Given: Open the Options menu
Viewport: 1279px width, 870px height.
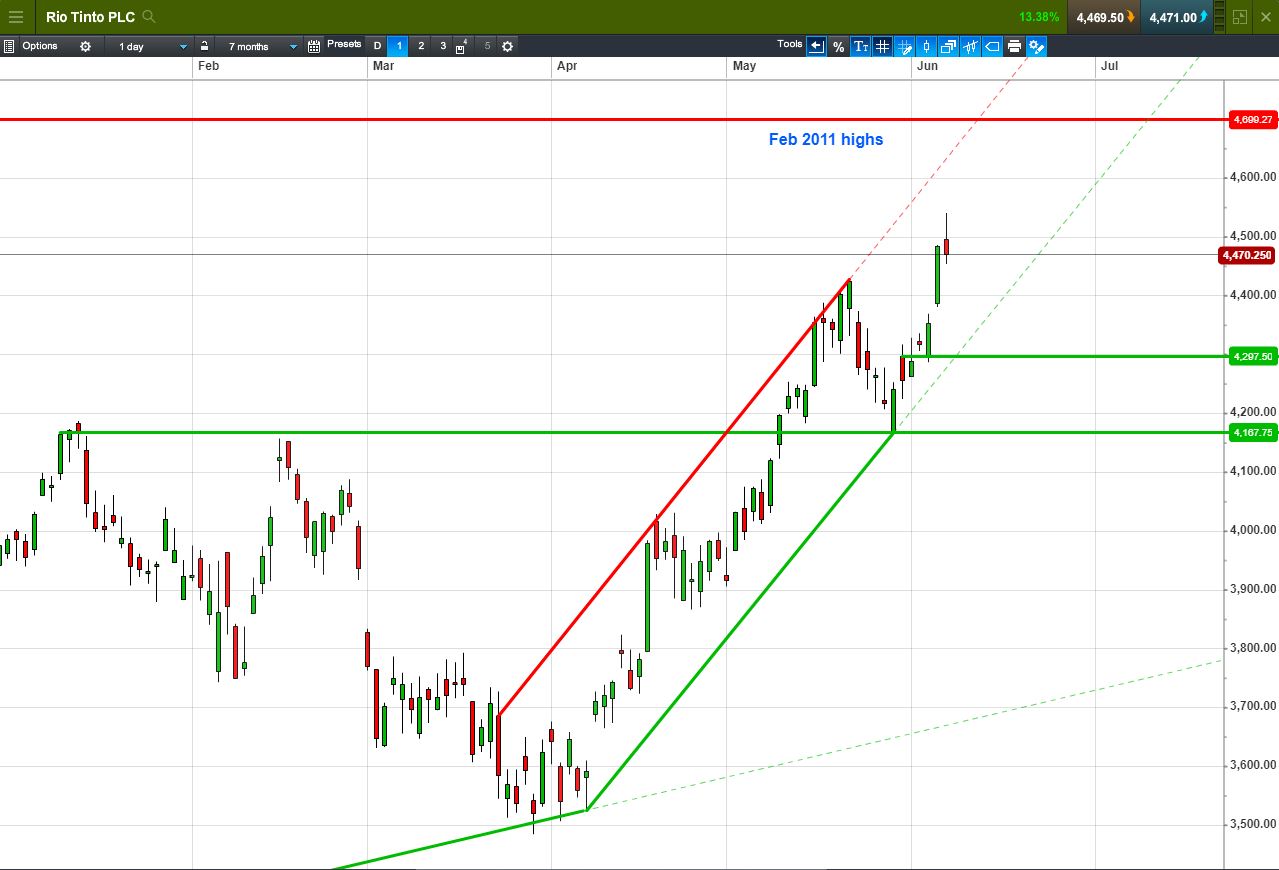Looking at the screenshot, I should 40,46.
